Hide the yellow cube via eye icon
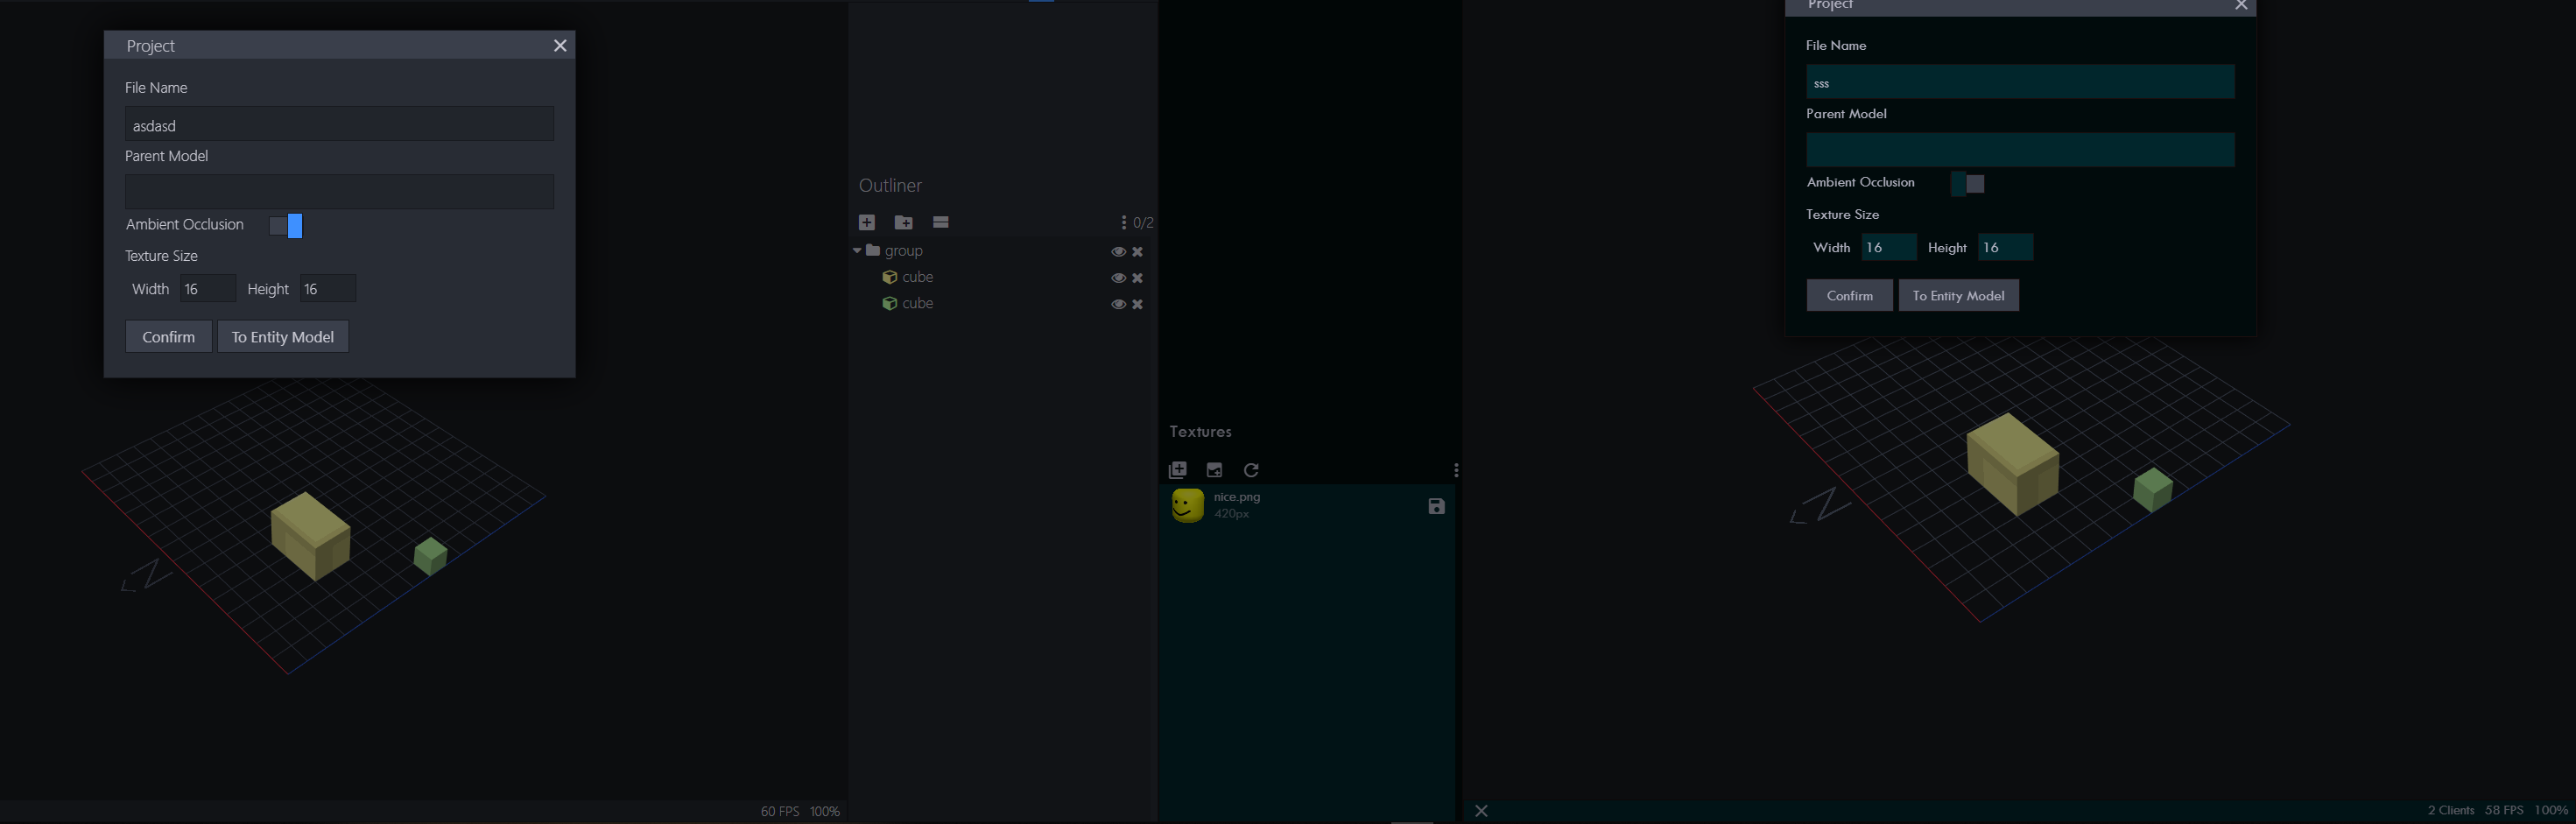2576x824 pixels. pos(1118,278)
